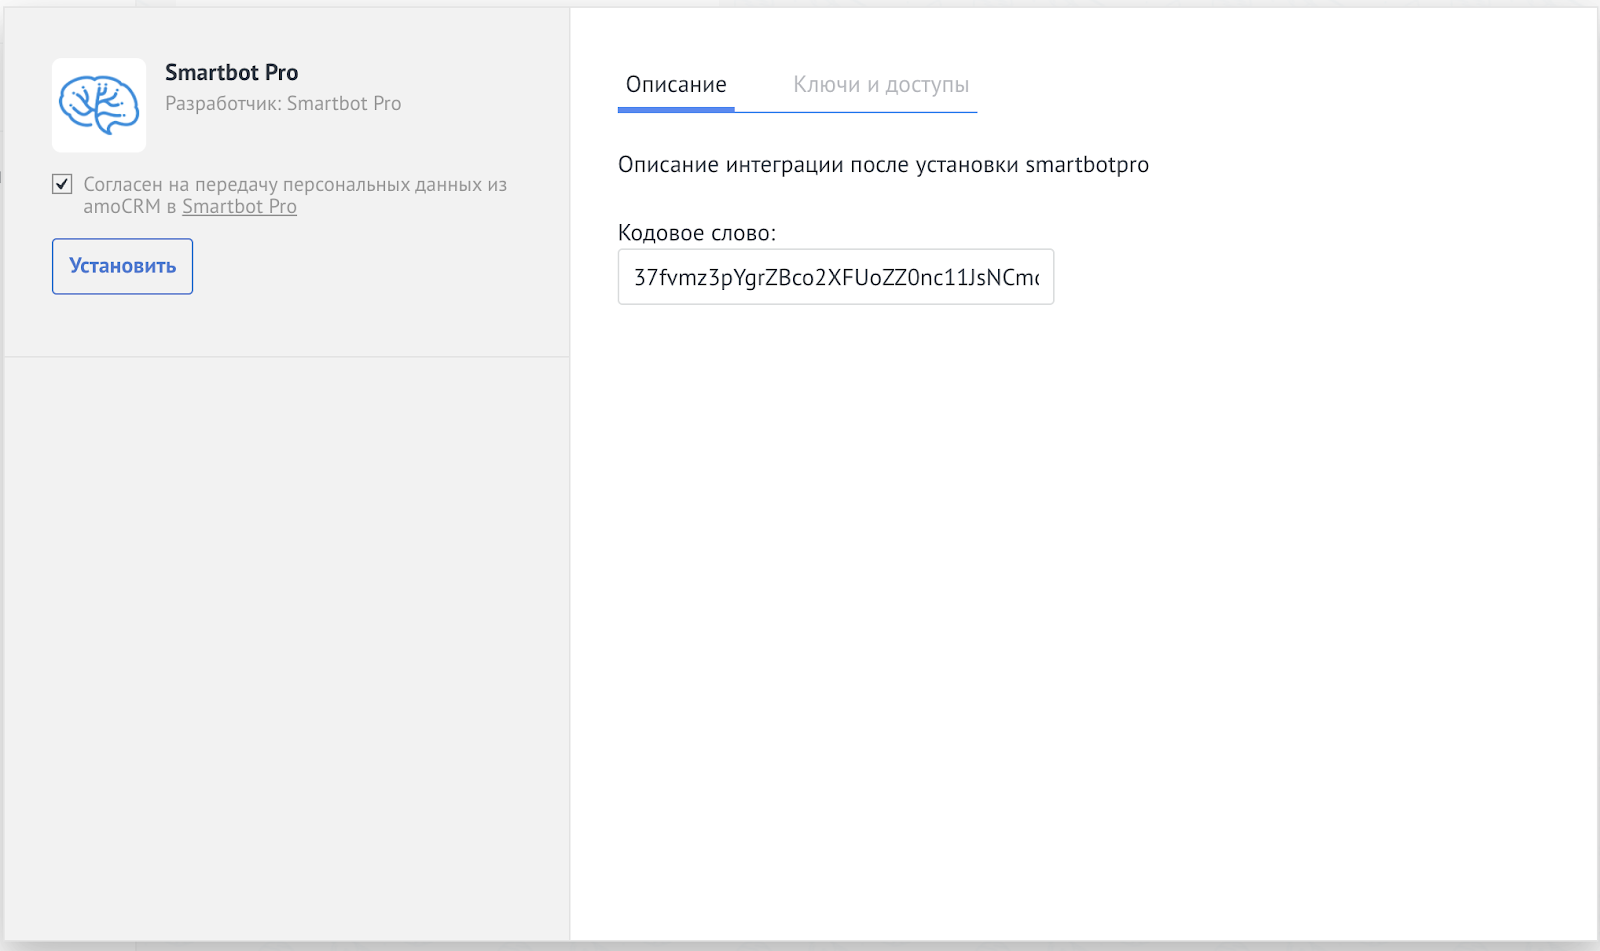
Task: Click the Установить button
Action: [x=122, y=266]
